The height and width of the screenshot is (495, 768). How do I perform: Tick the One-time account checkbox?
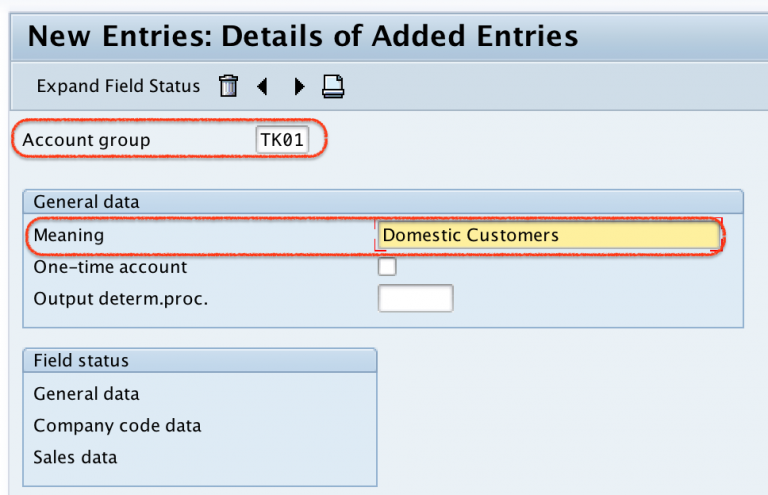pyautogui.click(x=387, y=267)
